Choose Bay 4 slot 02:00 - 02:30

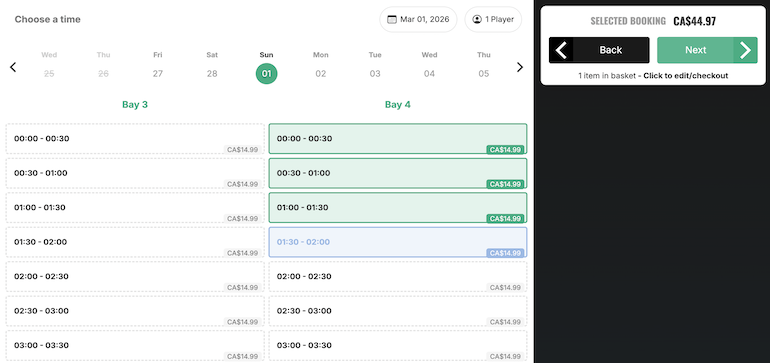[x=398, y=276]
